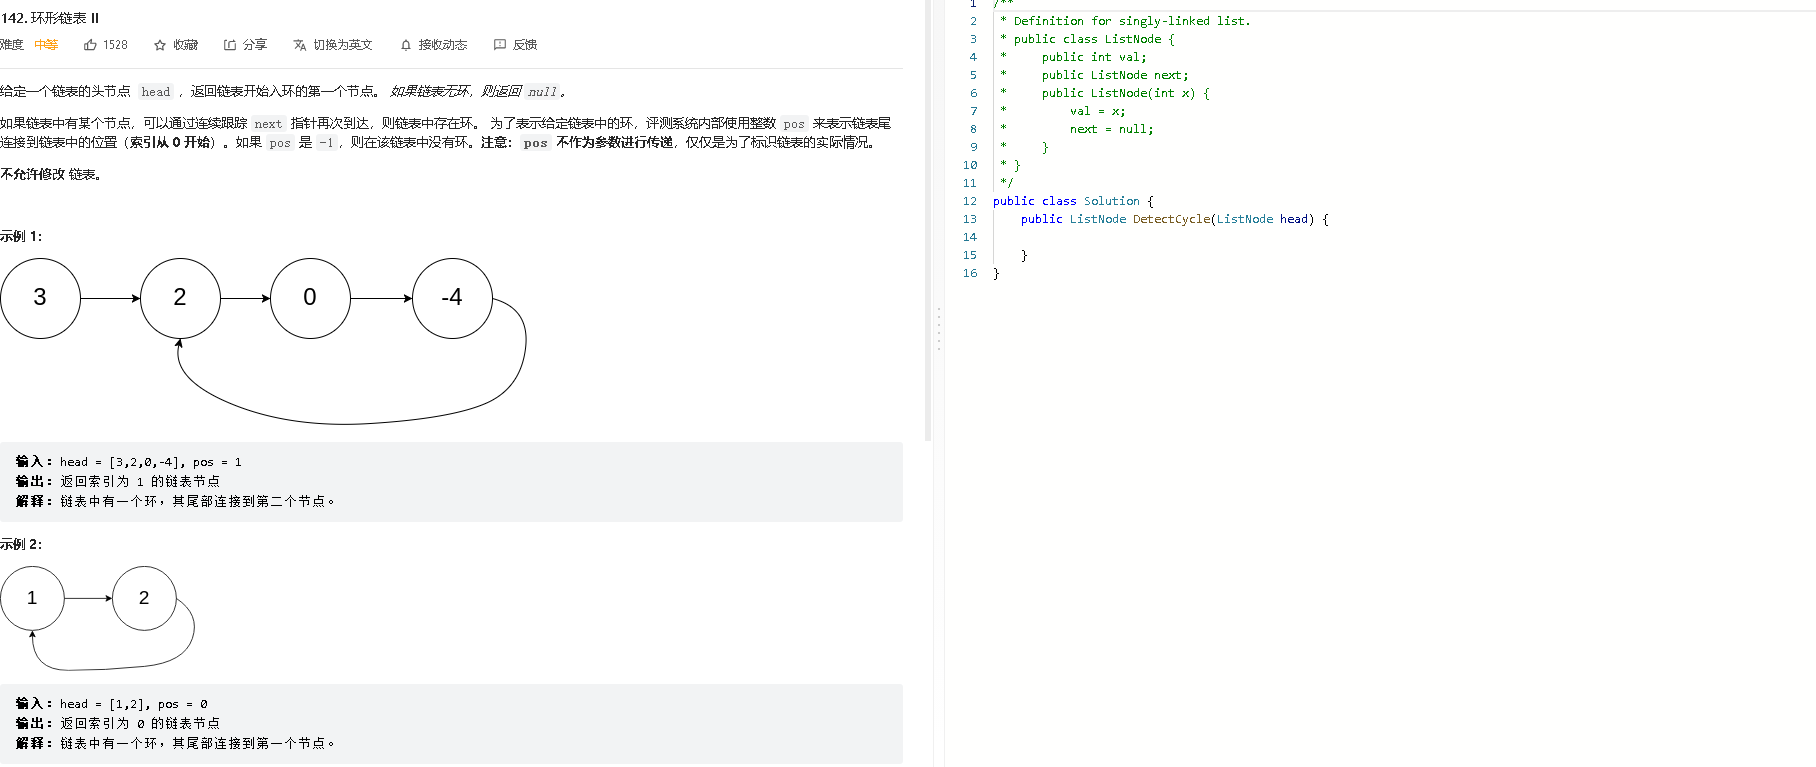Click the translate icon beside 切换为英文
The image size is (1816, 767).
pos(300,45)
